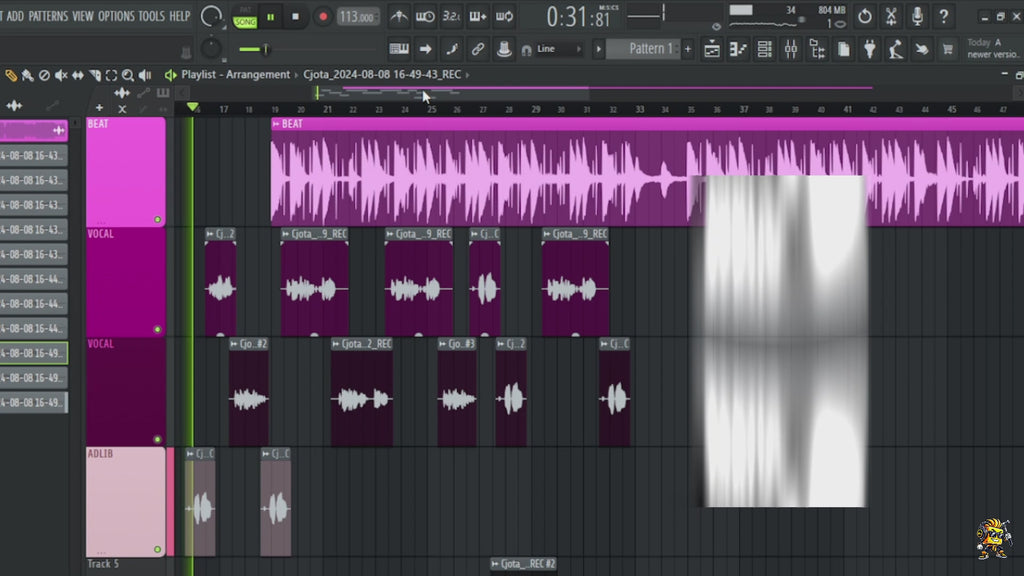Mute the ADLIB track
The width and height of the screenshot is (1024, 576).
pos(157,548)
